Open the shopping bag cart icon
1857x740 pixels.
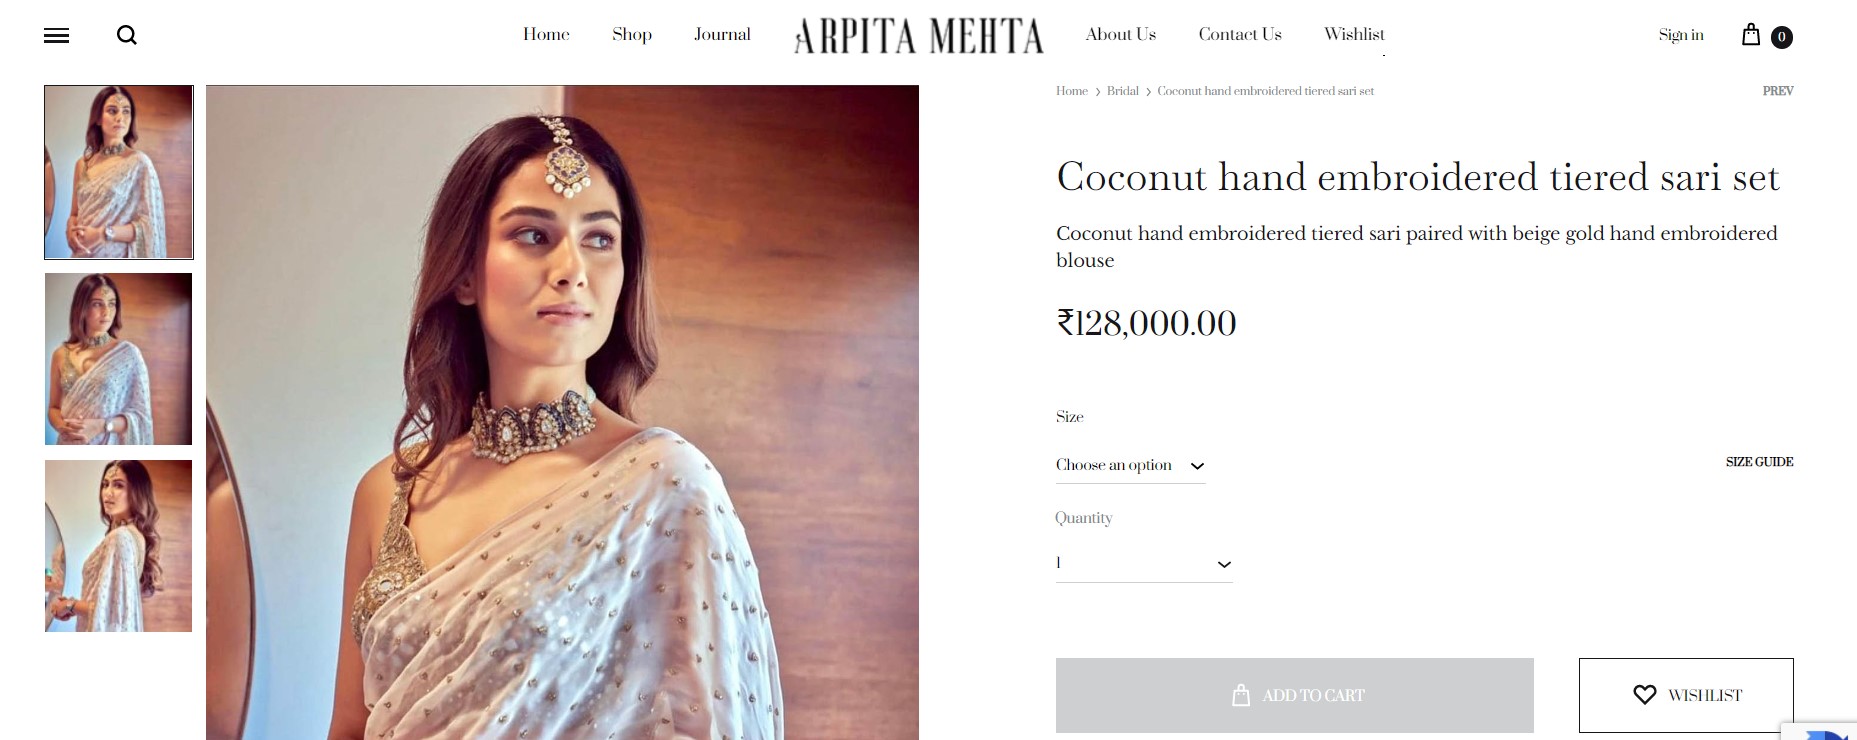tap(1751, 35)
